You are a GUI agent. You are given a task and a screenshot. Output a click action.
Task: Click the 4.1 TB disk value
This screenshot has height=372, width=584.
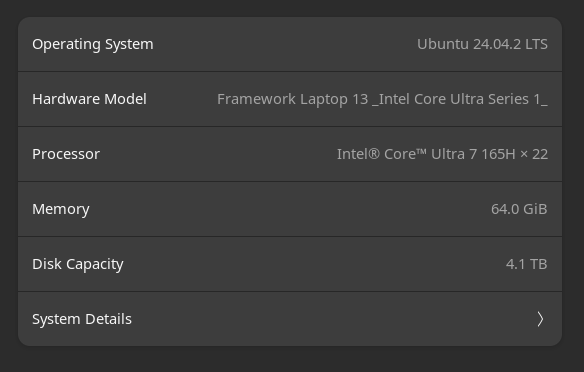527,264
